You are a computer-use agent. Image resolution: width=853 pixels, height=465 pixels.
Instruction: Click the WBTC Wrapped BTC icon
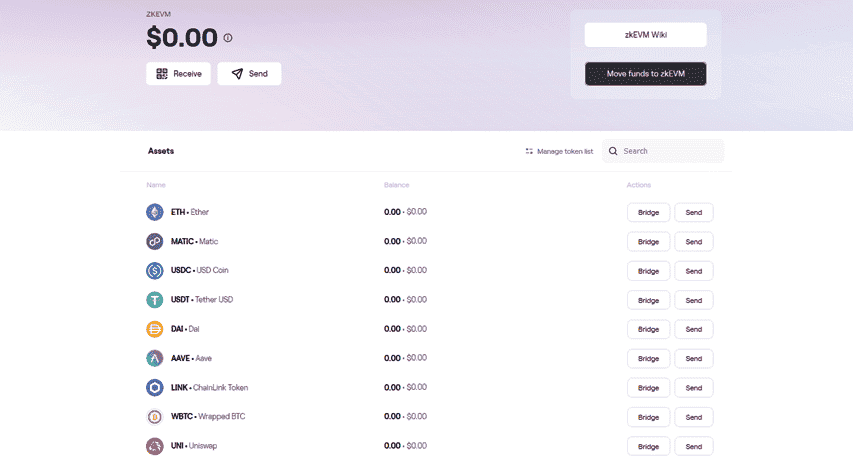click(x=154, y=417)
